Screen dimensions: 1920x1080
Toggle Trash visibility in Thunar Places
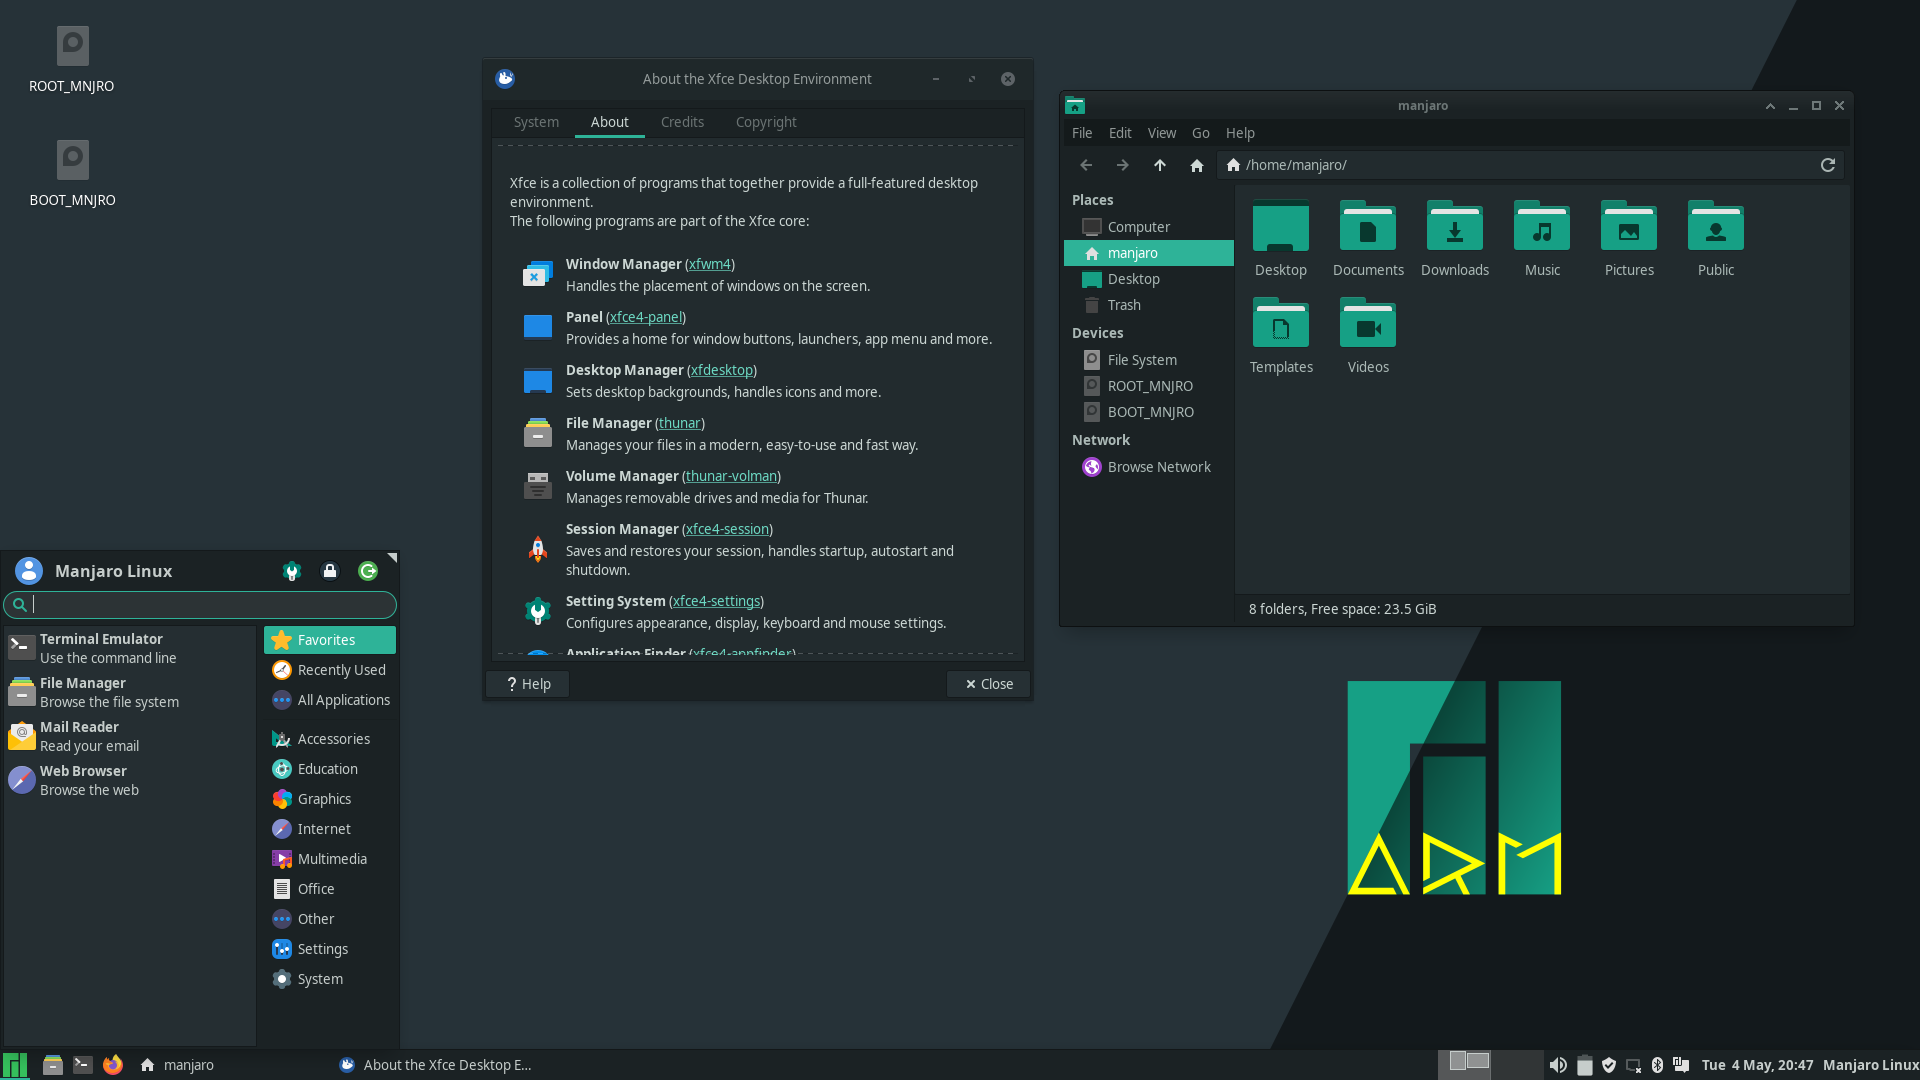tap(1124, 305)
